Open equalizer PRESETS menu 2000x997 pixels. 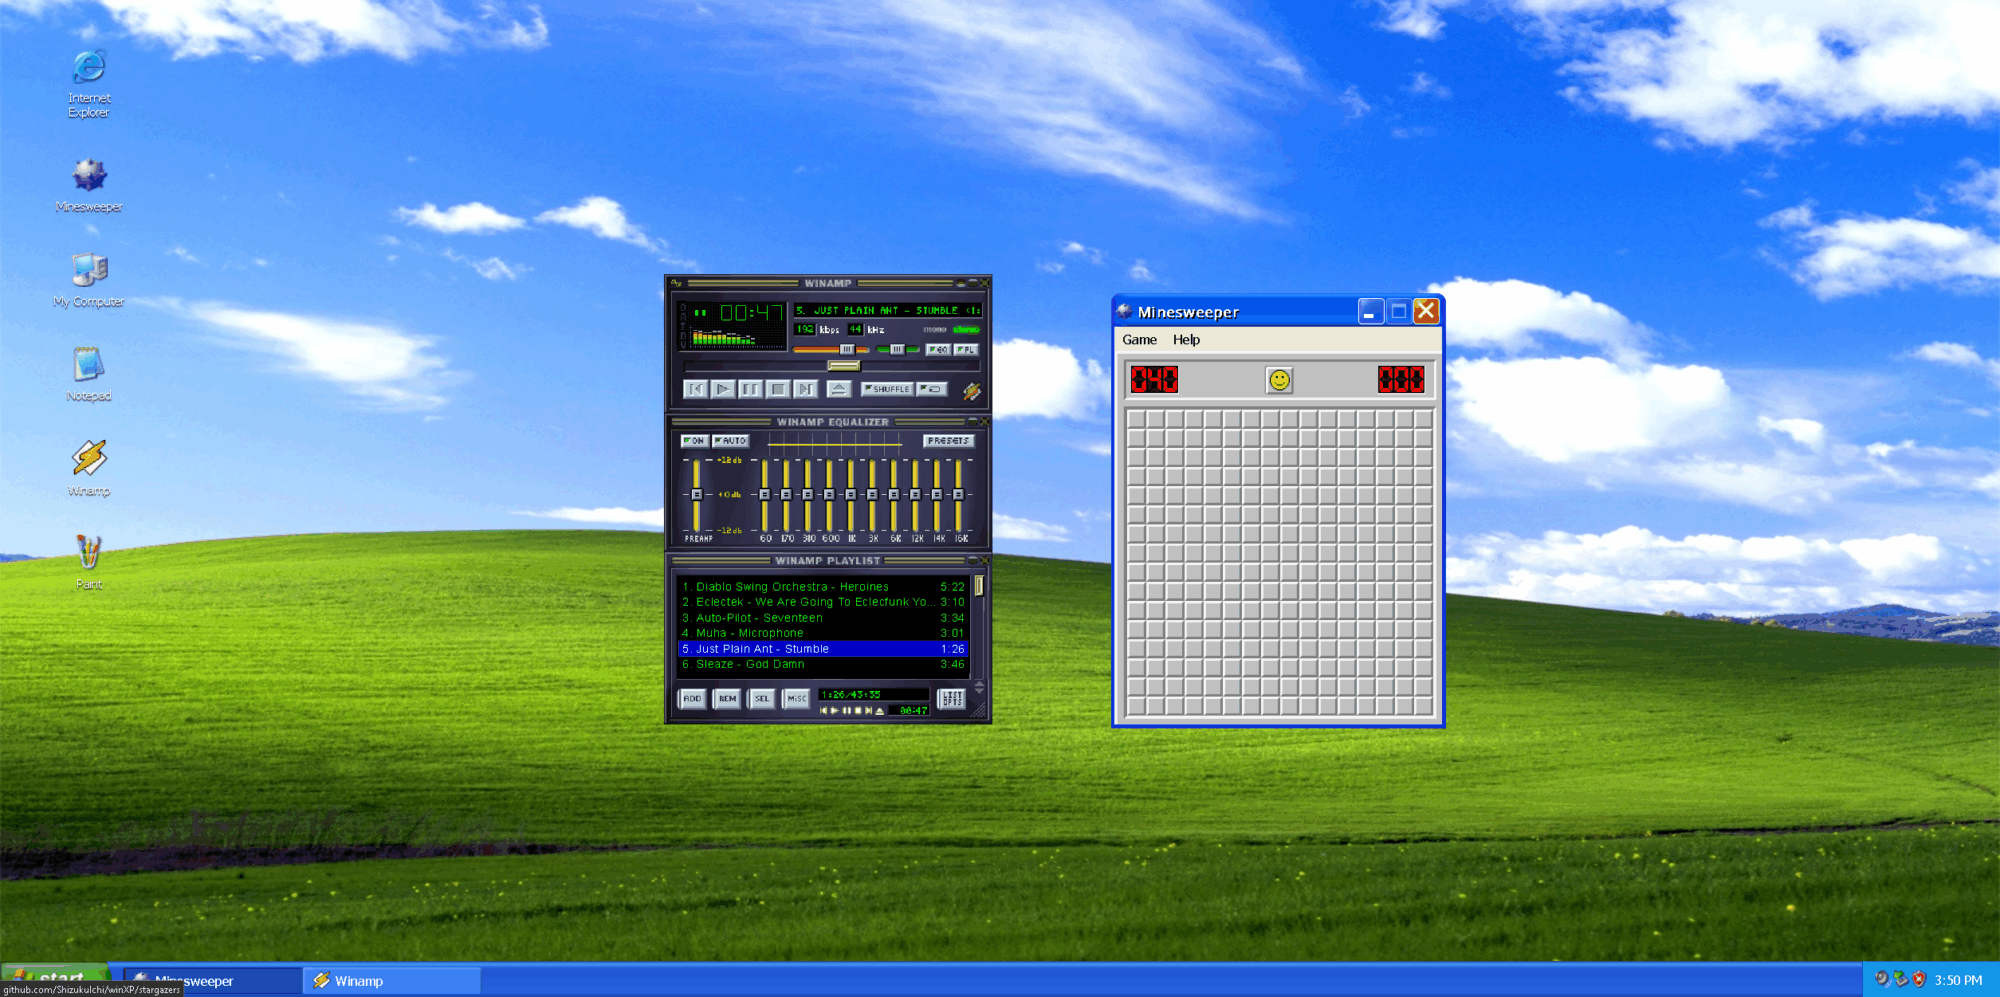[948, 441]
